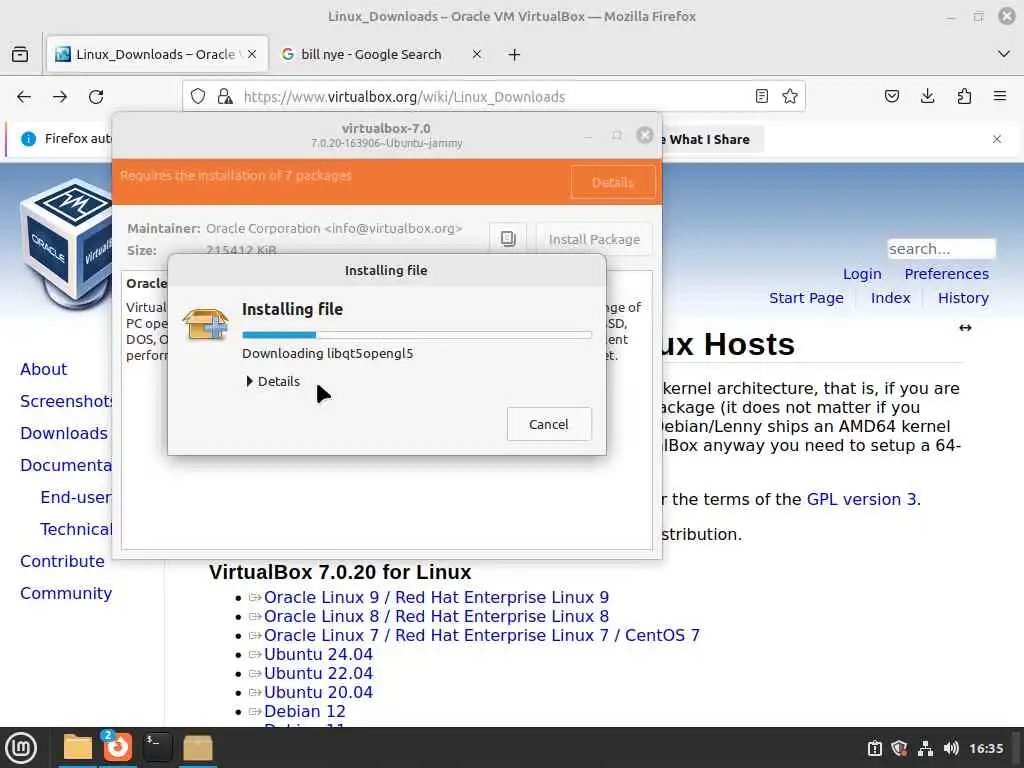Open the list all tabs dropdown

(1004, 54)
